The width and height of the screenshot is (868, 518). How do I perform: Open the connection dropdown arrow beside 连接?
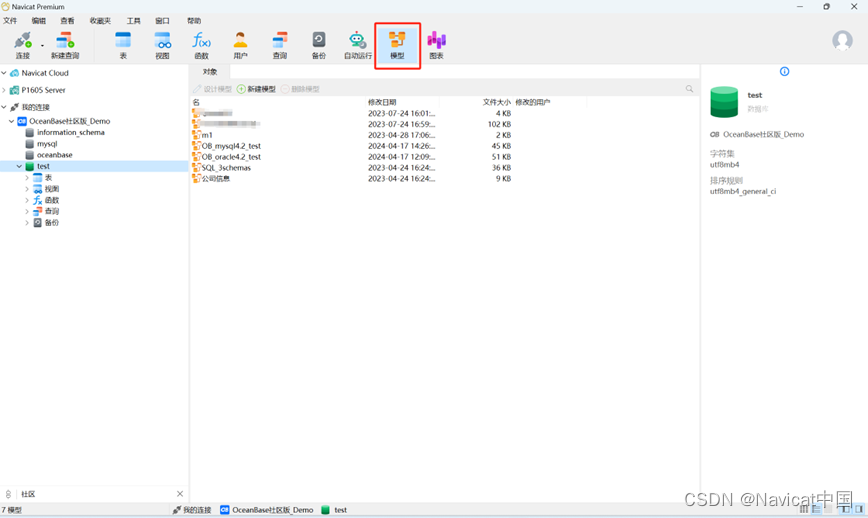coord(42,46)
